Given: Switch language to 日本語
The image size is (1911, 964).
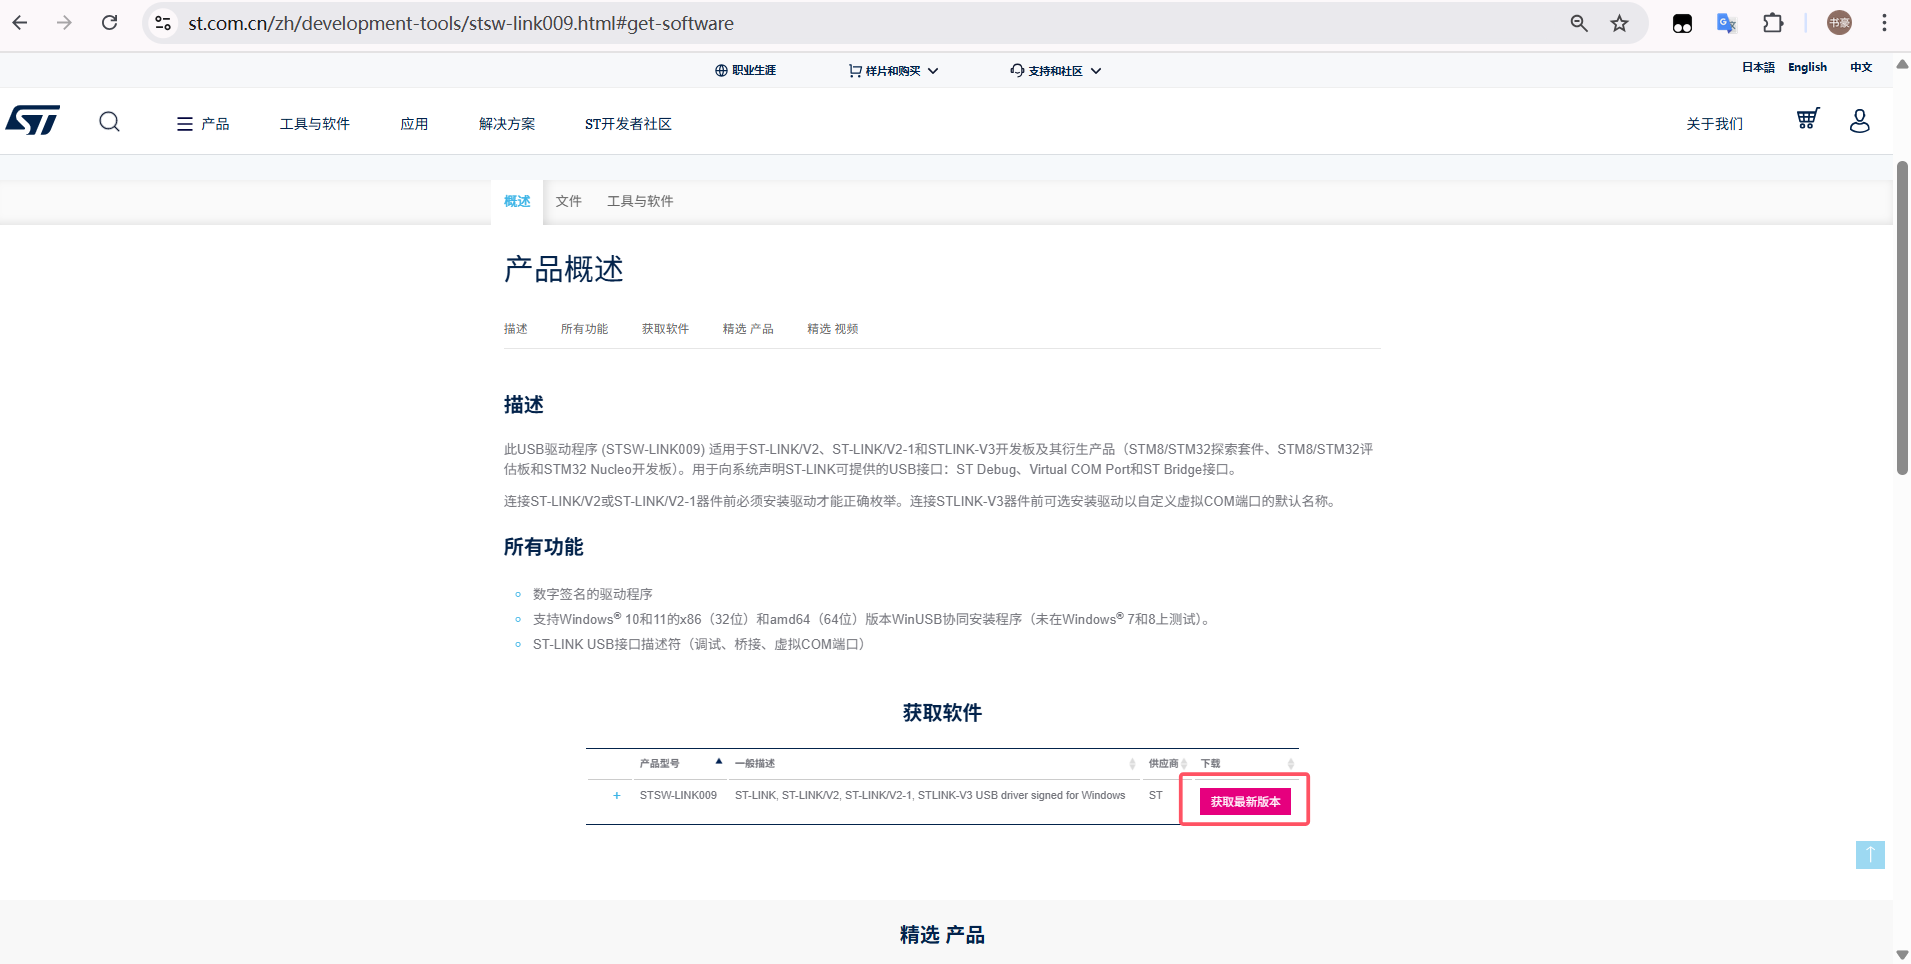Looking at the screenshot, I should click(x=1758, y=67).
